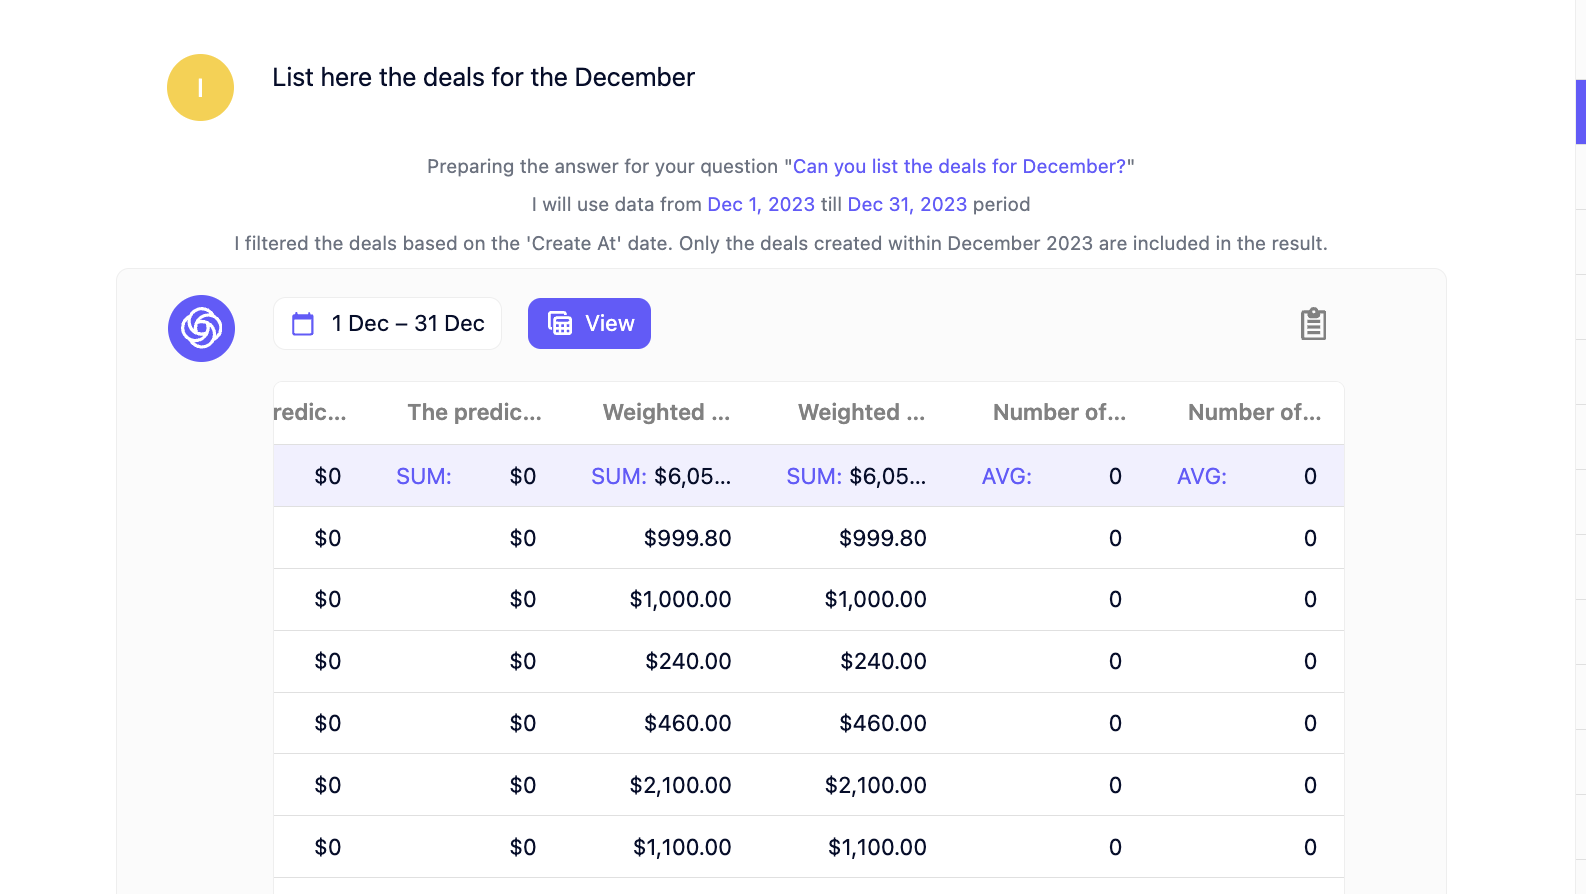Open the AVG aggregation in the last Number of column
Viewport: 1590px width, 894px height.
click(x=1202, y=476)
